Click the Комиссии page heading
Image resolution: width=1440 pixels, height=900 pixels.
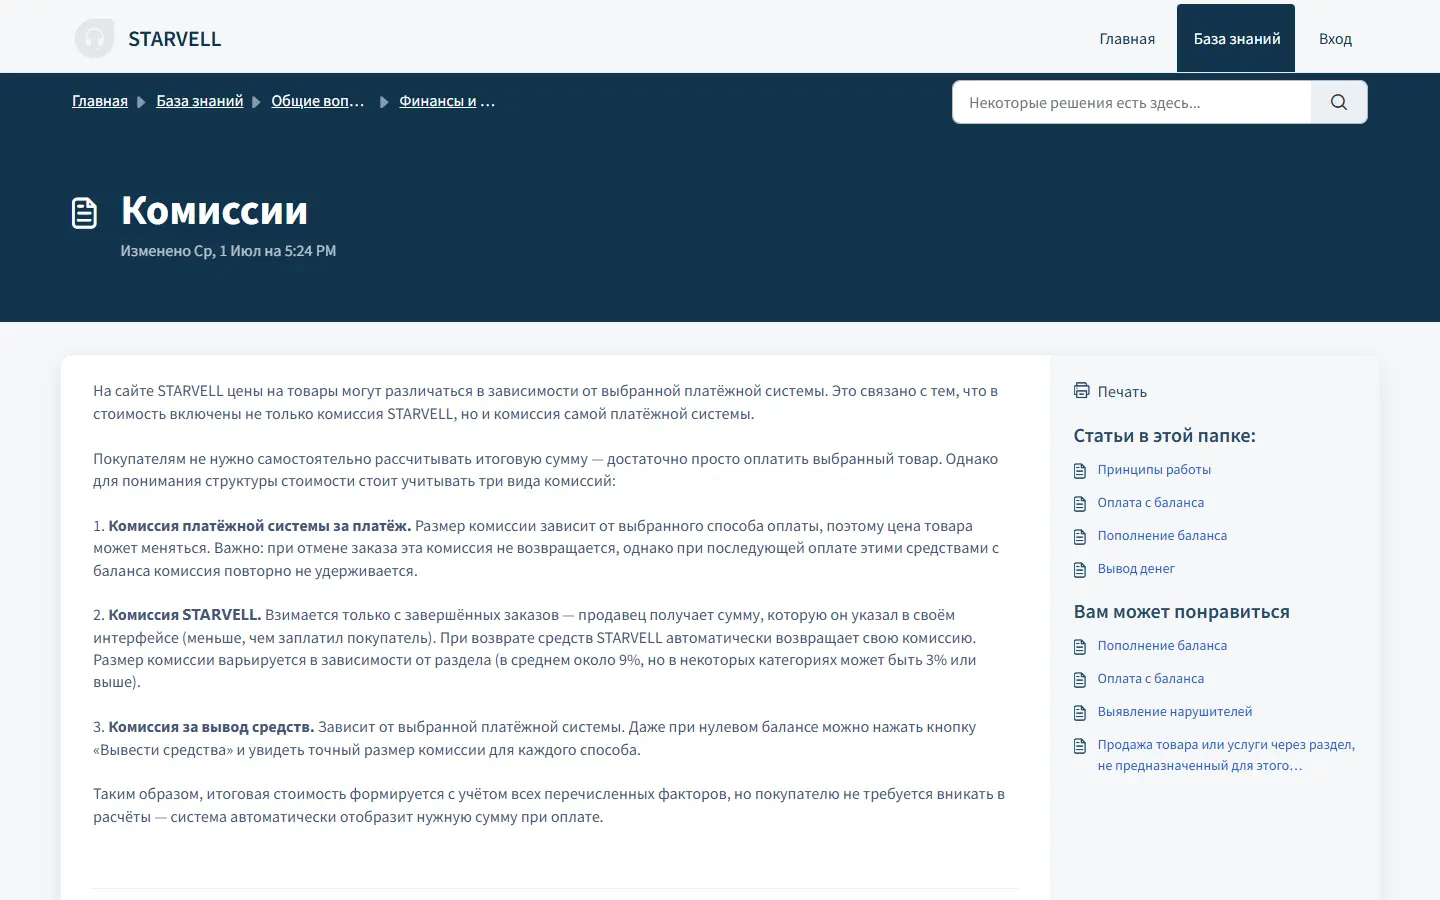pyautogui.click(x=214, y=210)
